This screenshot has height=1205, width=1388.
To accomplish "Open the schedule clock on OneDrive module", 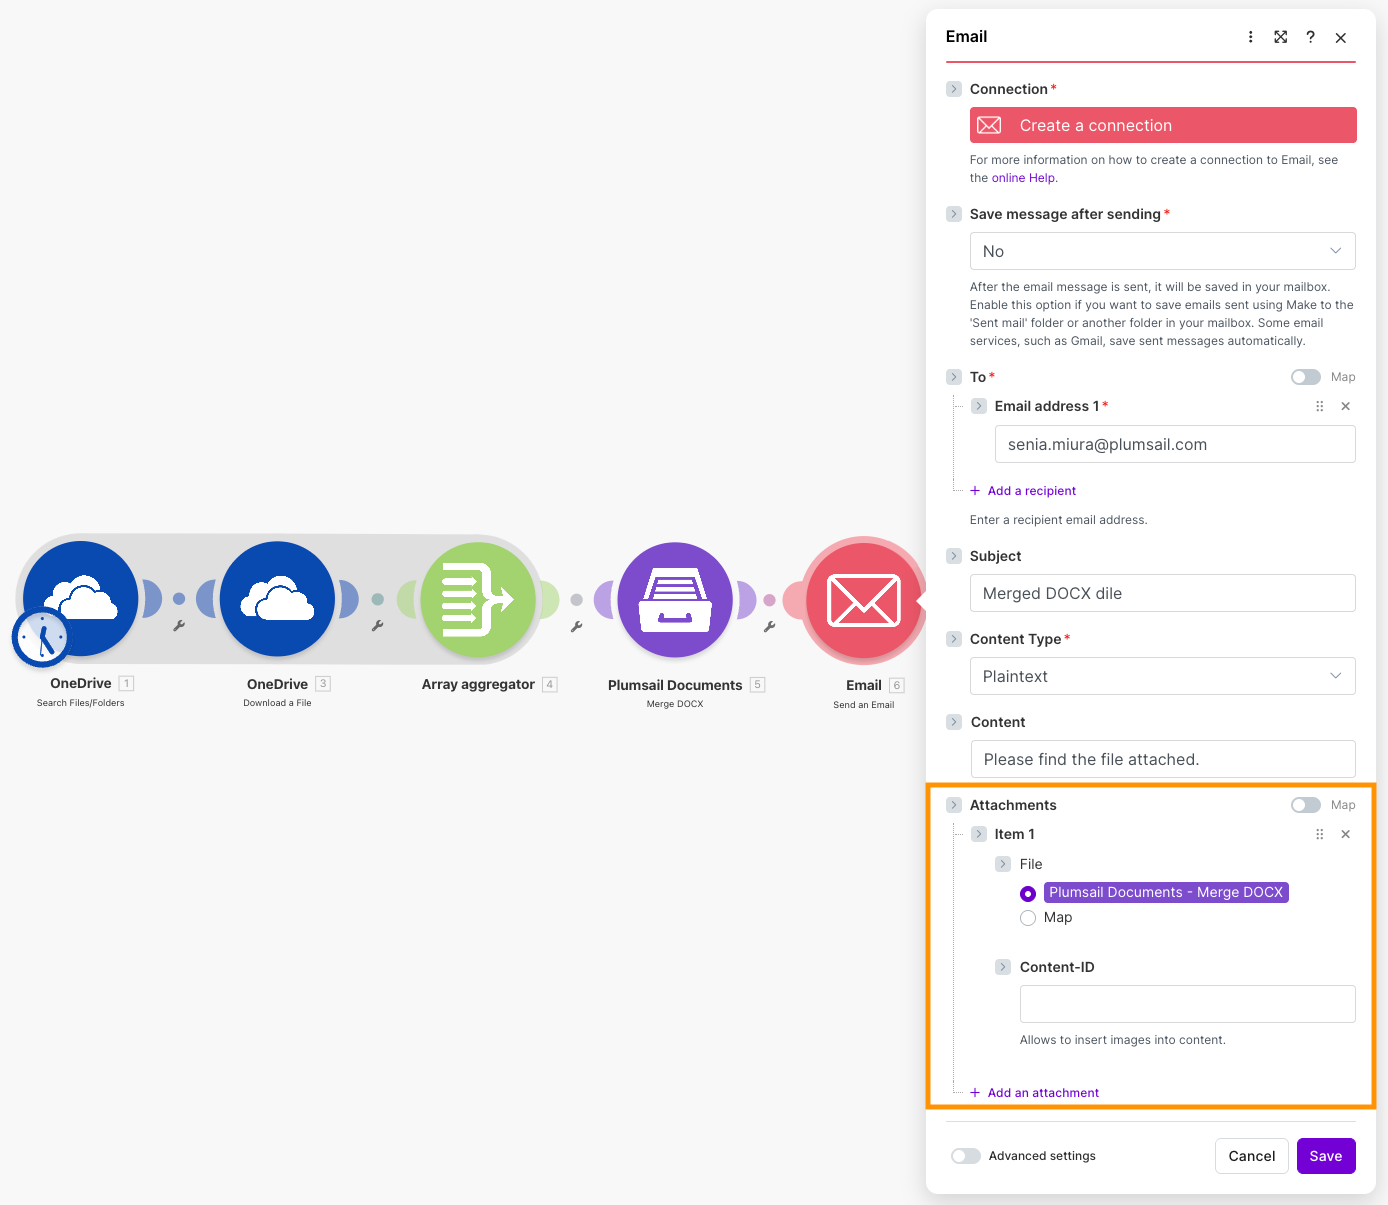I will point(42,637).
